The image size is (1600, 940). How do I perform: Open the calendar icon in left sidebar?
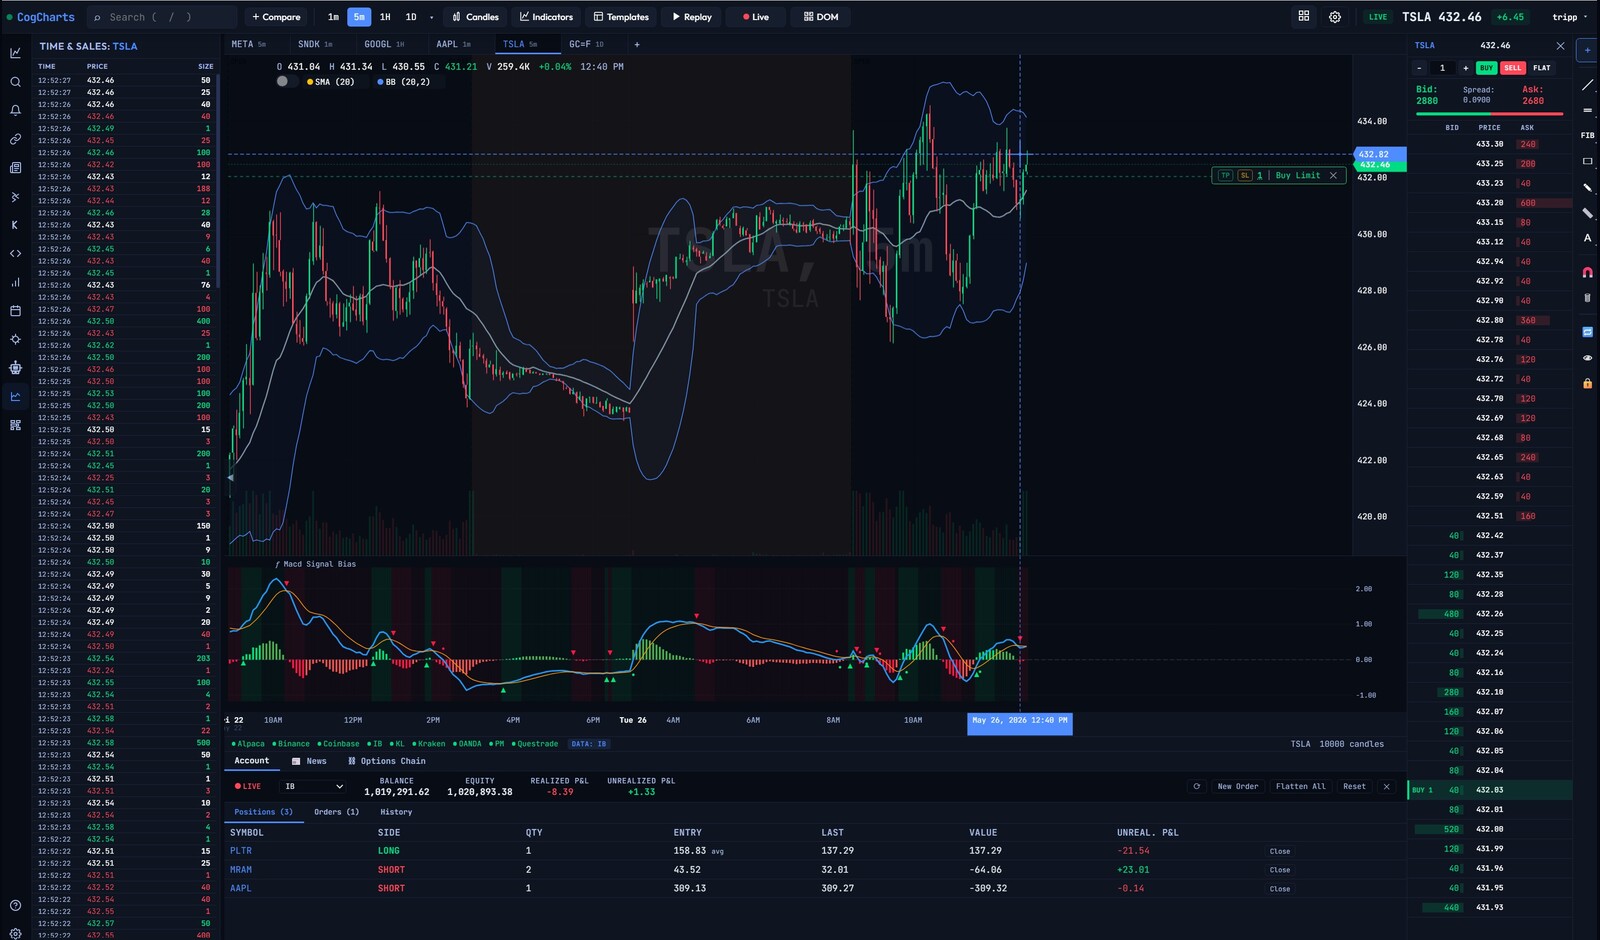15,311
